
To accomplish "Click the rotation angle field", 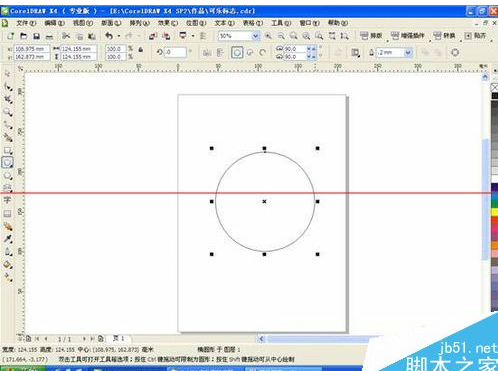I will click(x=175, y=52).
